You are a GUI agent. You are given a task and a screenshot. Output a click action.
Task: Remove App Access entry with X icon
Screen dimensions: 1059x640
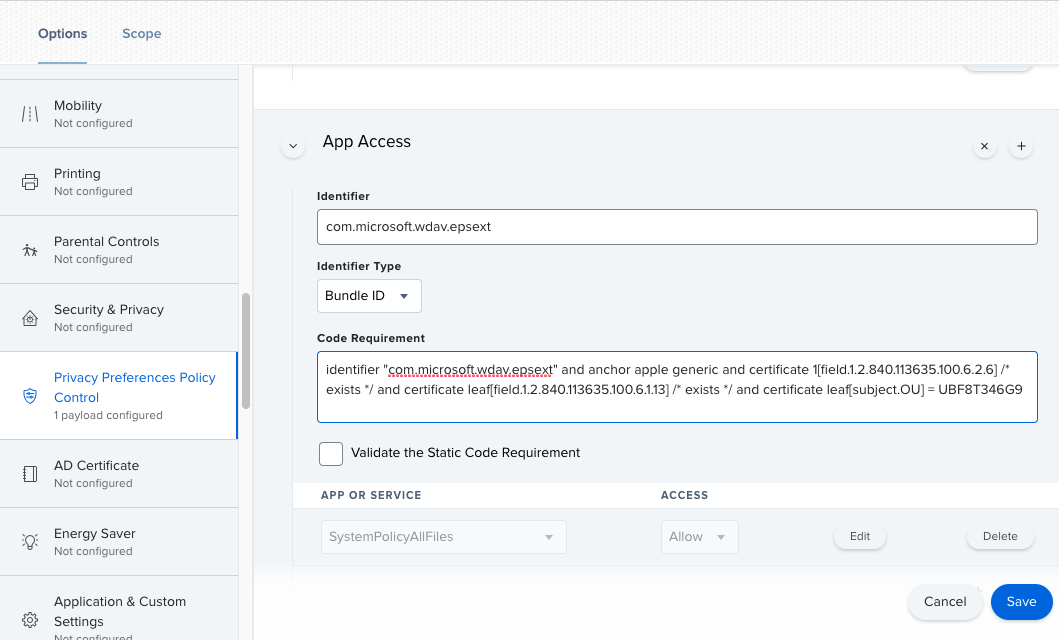tap(984, 146)
